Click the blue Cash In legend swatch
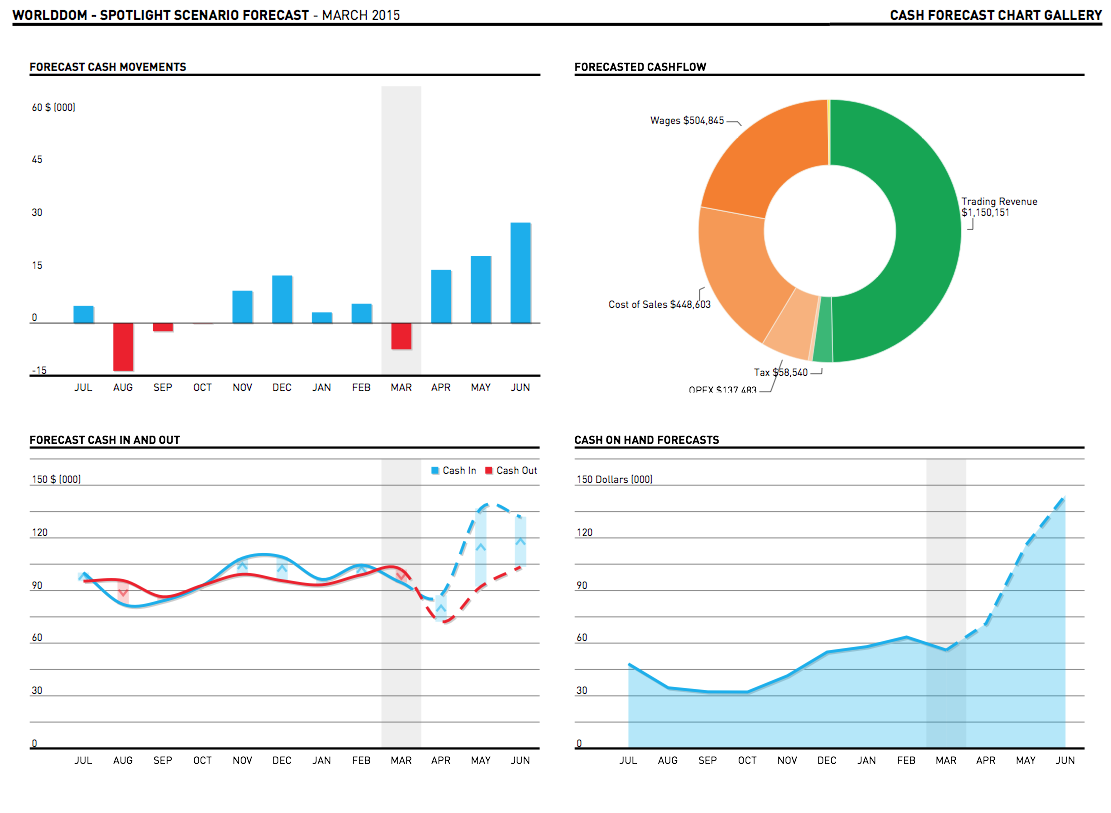 (x=435, y=471)
